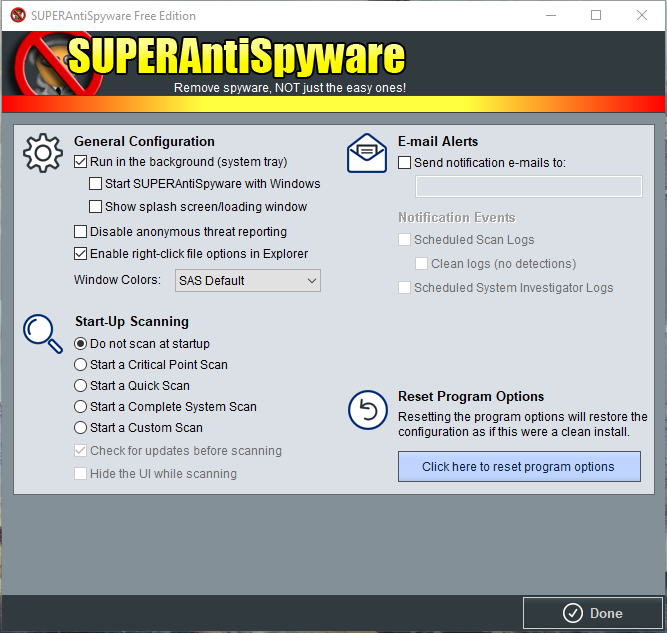Click the notification e-mail address field
Screen dimensions: 667x633
[529, 186]
